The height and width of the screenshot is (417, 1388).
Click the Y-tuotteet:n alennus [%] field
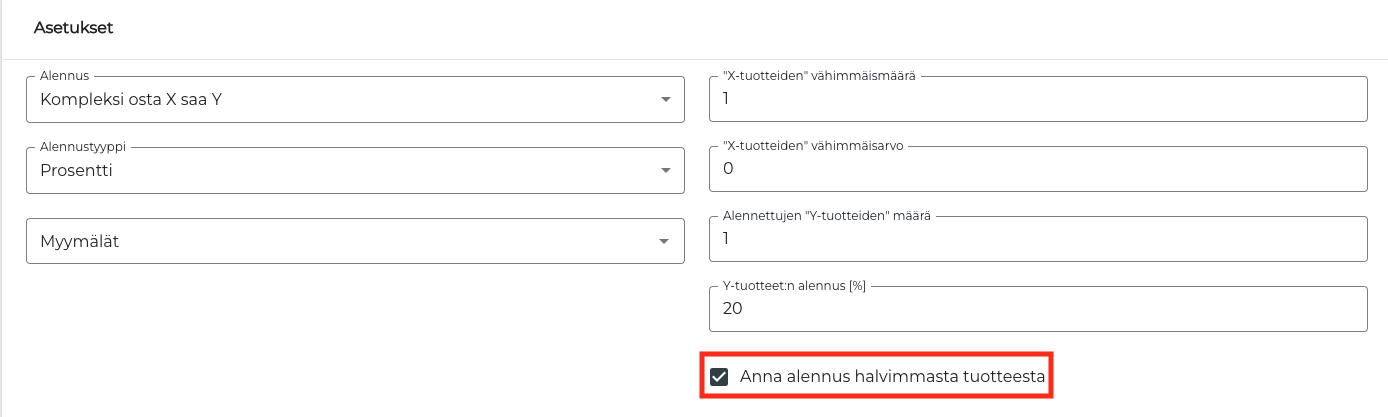click(x=1036, y=310)
